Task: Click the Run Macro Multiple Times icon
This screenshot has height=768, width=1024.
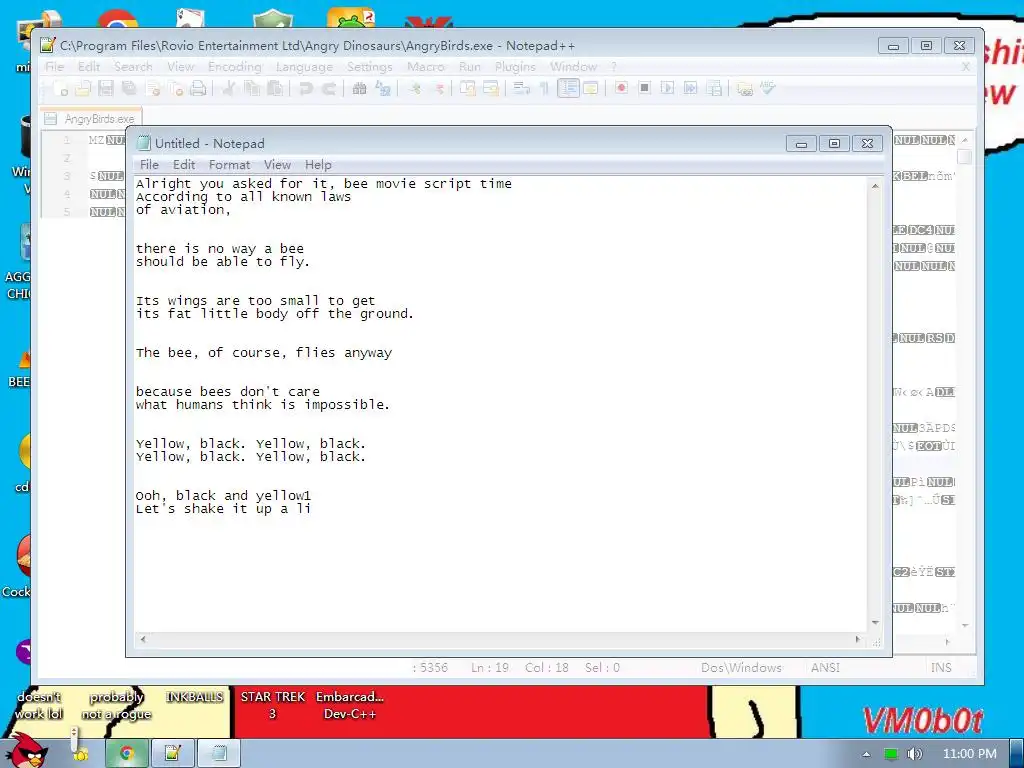Action: (x=690, y=88)
